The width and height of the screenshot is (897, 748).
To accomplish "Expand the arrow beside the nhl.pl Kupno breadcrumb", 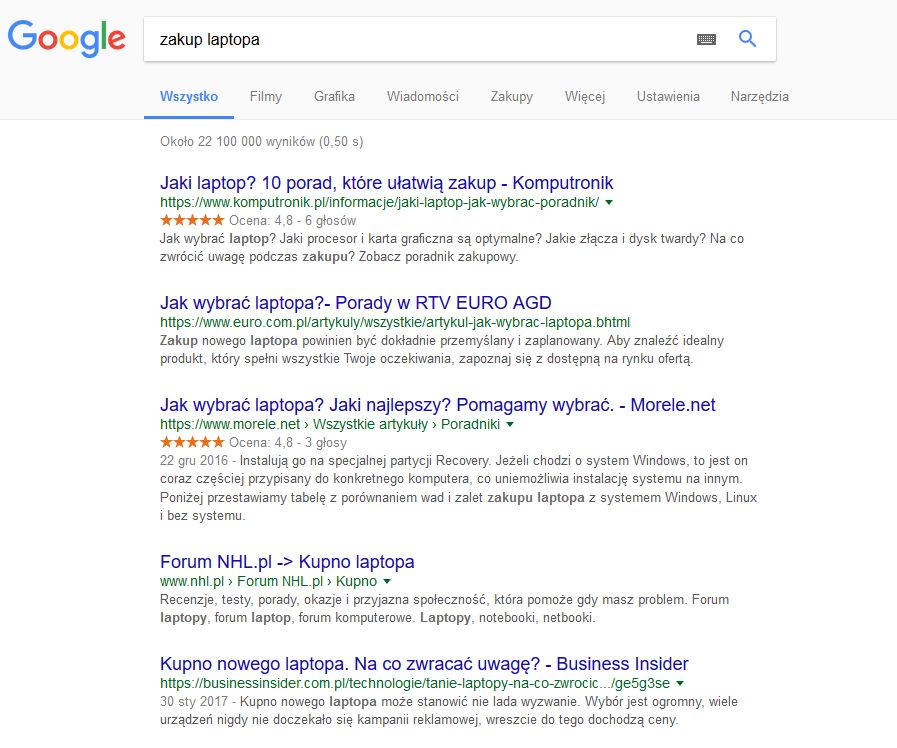I will [387, 582].
